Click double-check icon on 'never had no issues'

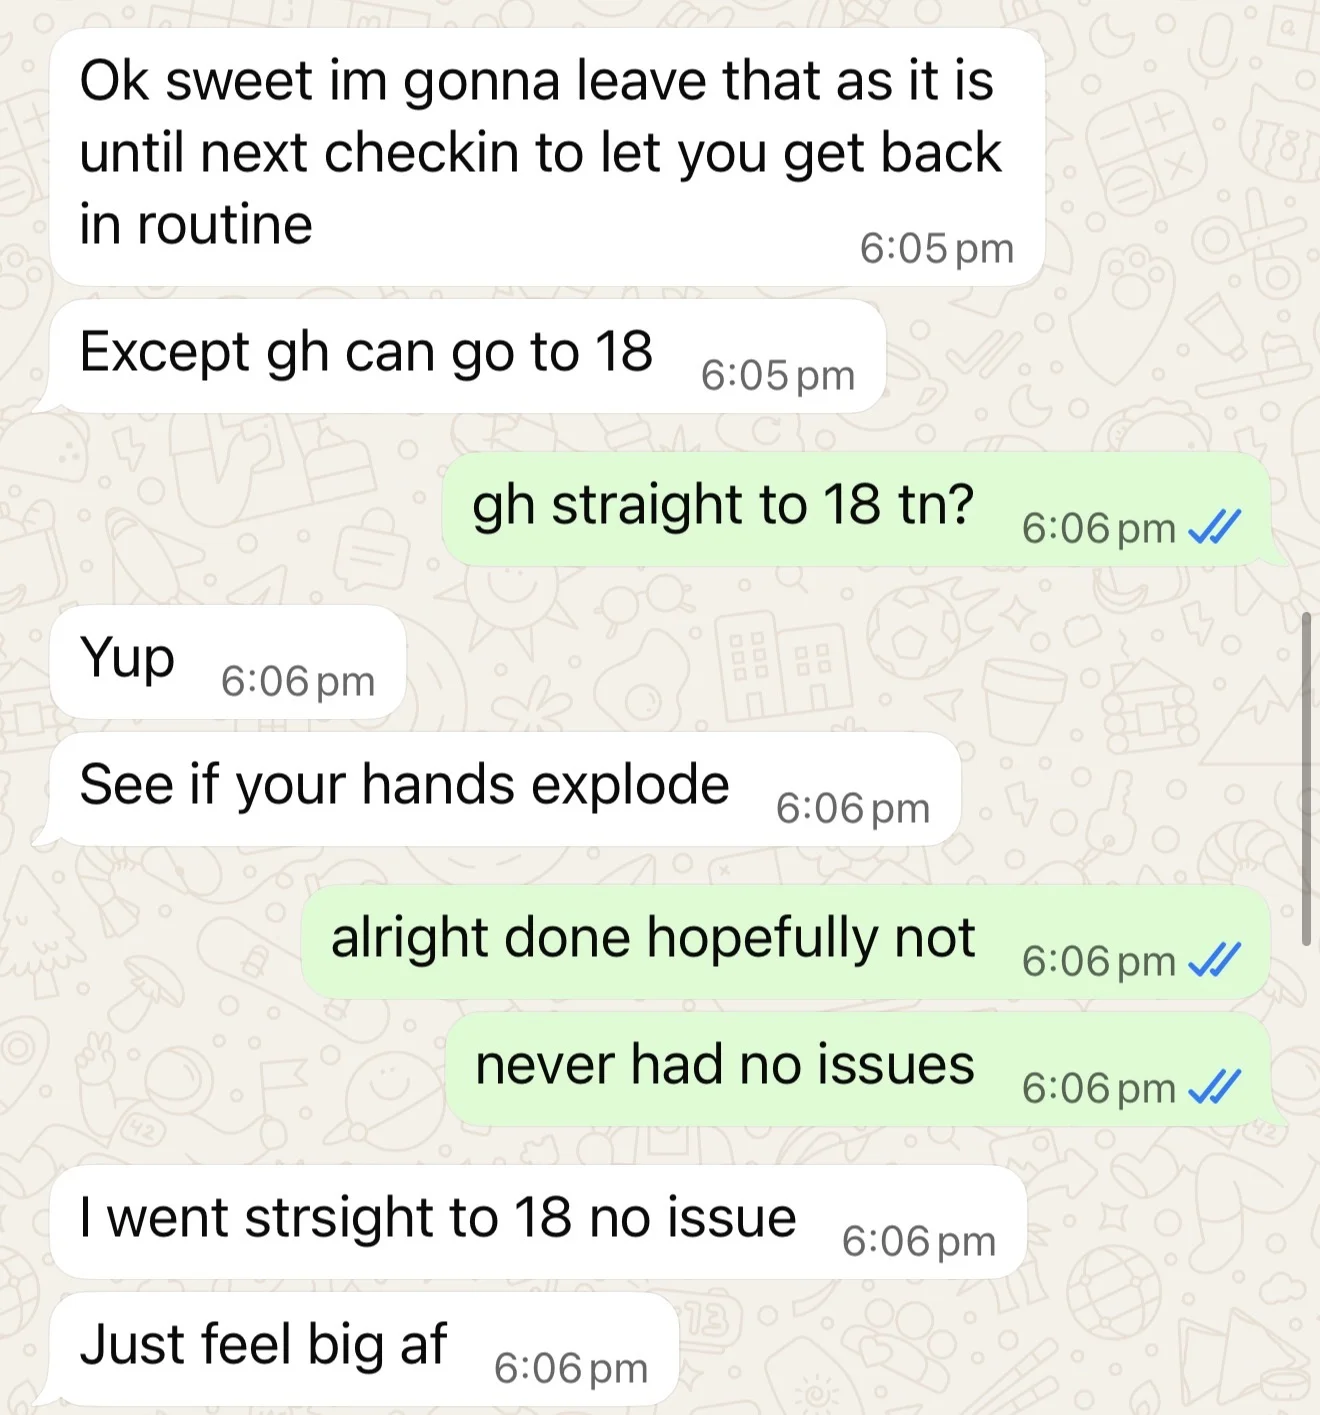(1214, 1087)
